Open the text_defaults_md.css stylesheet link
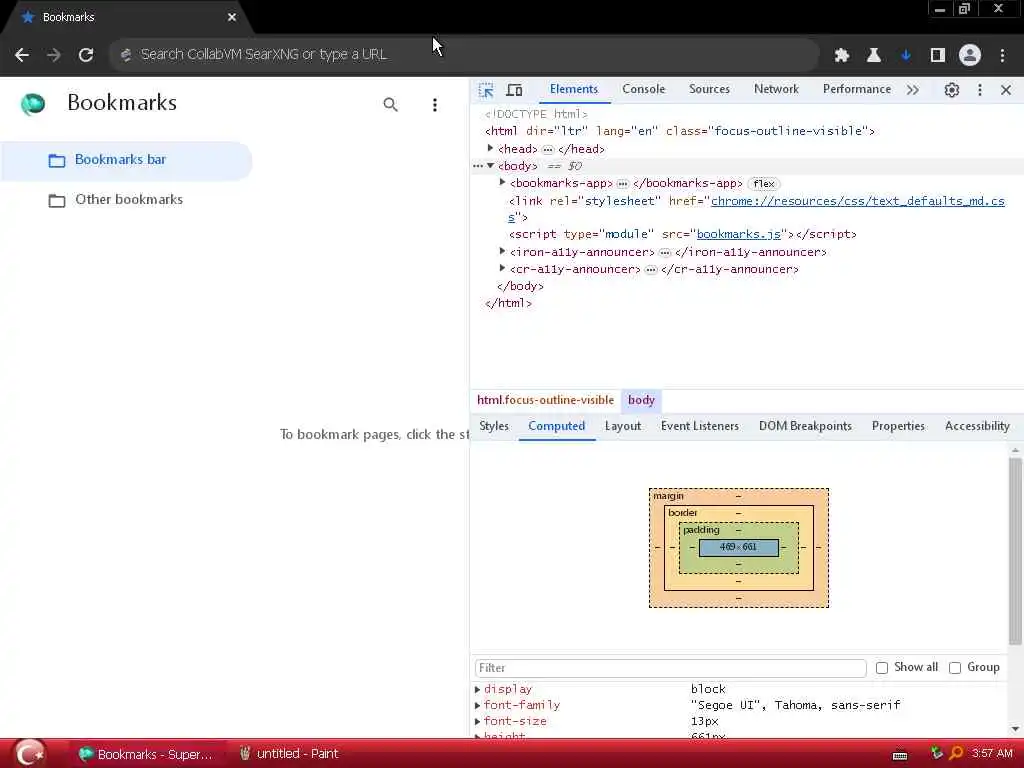 point(857,201)
